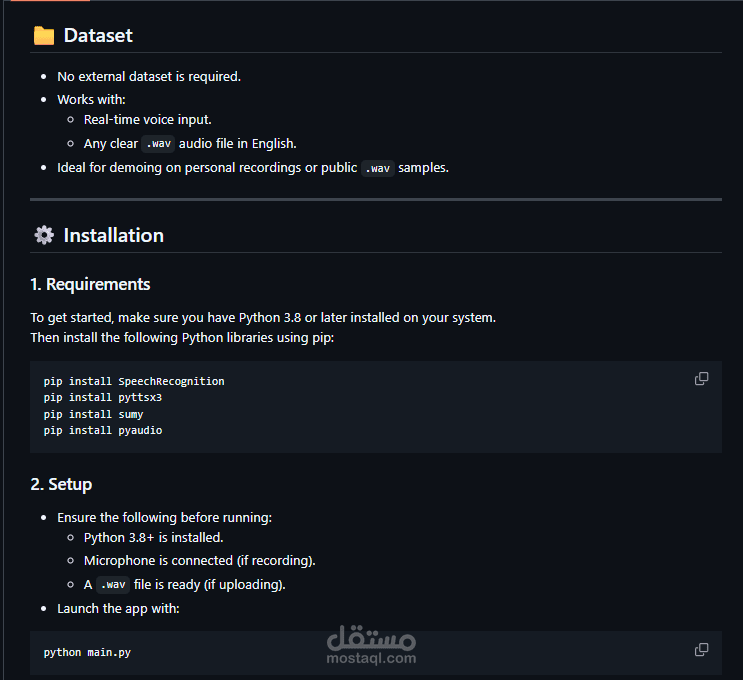This screenshot has width=743, height=680.
Task: Click the .wav code tag in 'Any clear' line
Action: 158,144
